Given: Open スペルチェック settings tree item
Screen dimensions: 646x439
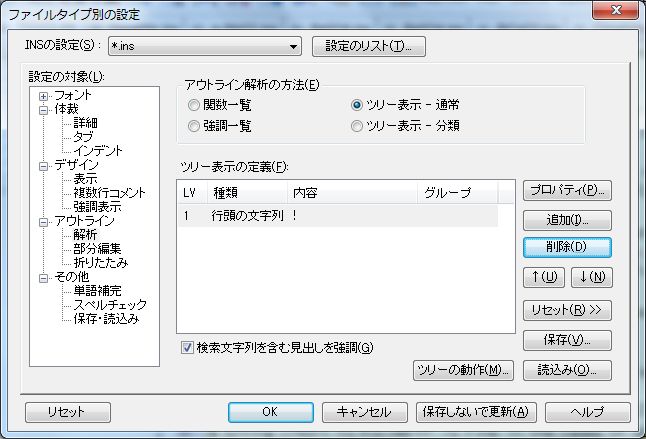Looking at the screenshot, I should pyautogui.click(x=110, y=304).
